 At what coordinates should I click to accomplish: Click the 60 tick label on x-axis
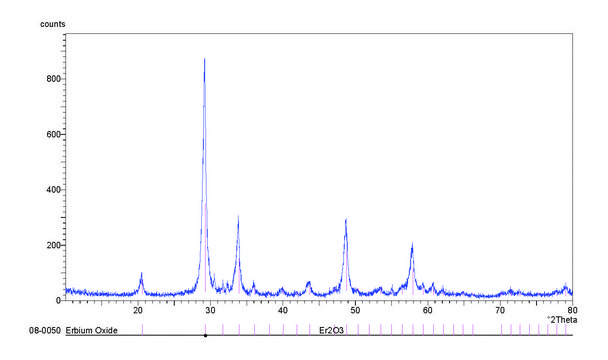428,310
